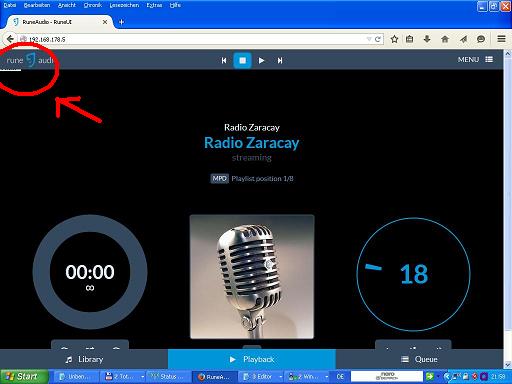Switch to the Unben... taskbar window
Viewport: 512px width, 384px height.
coord(76,377)
